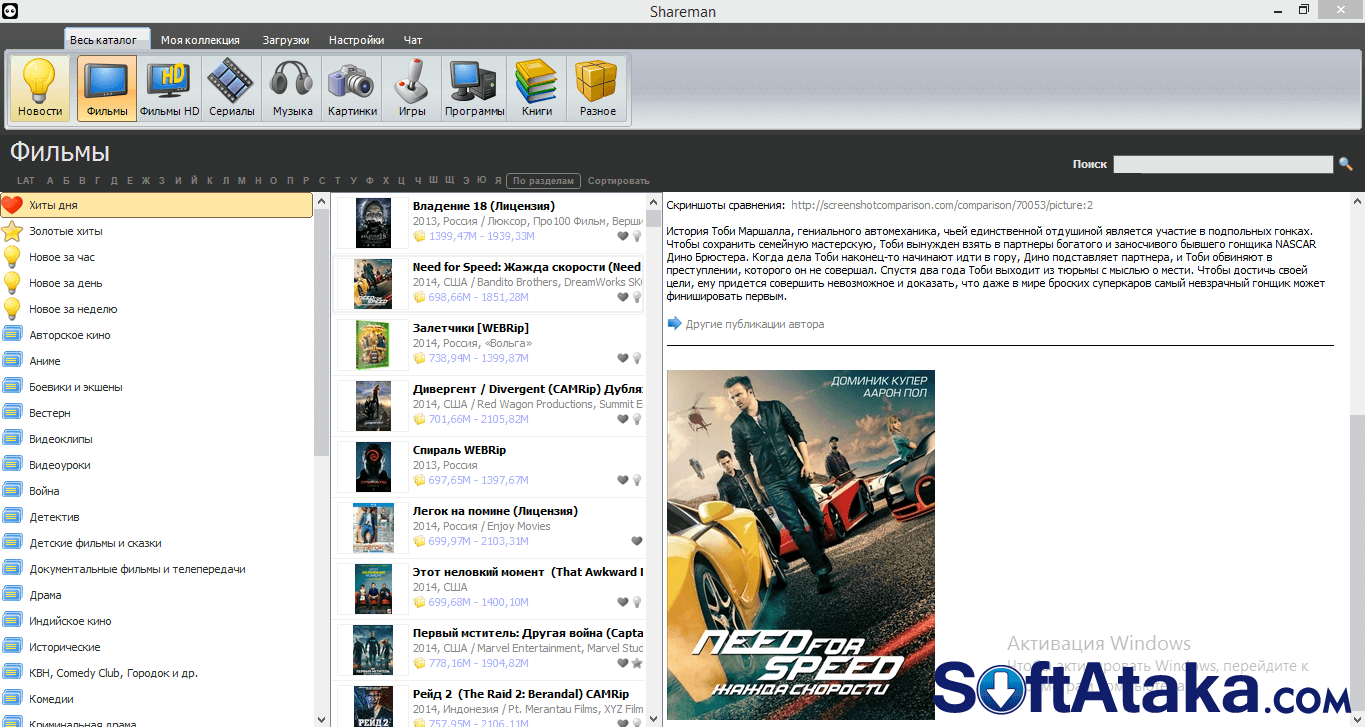Toggle favorite heart on Дивергент item
The height and width of the screenshot is (727, 1365).
[x=622, y=419]
